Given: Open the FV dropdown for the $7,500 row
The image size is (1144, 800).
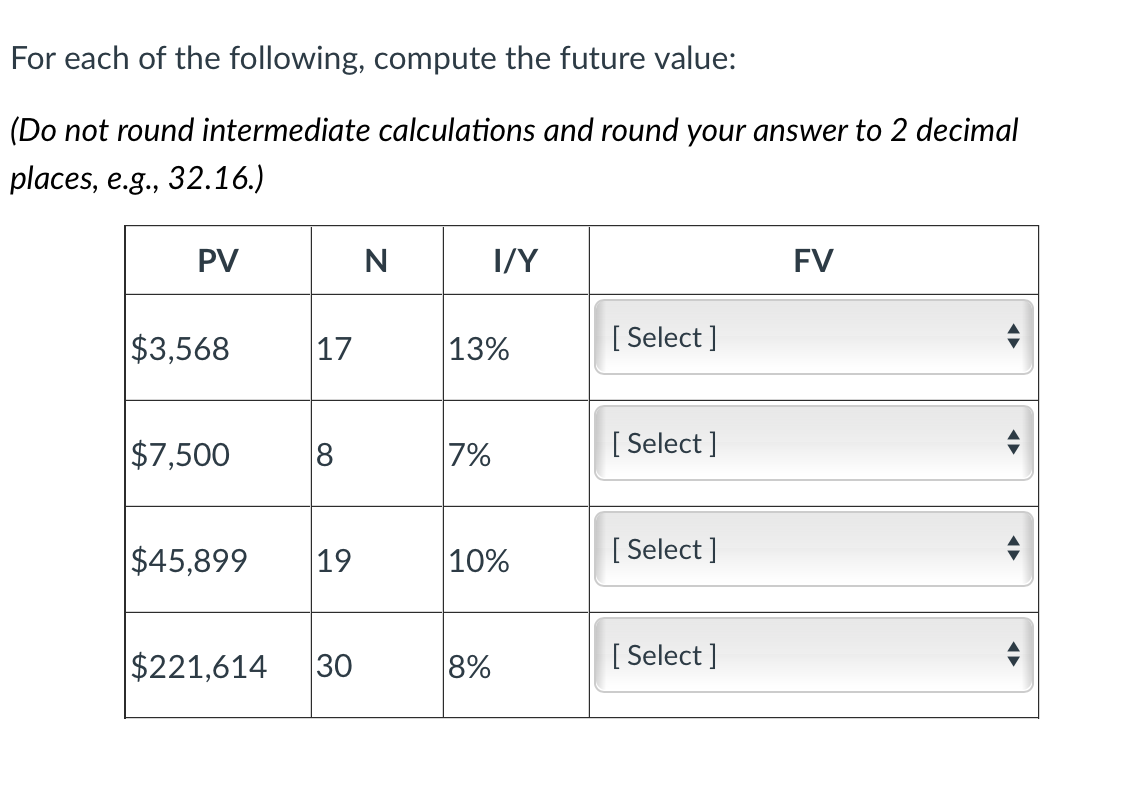Looking at the screenshot, I should [x=813, y=444].
